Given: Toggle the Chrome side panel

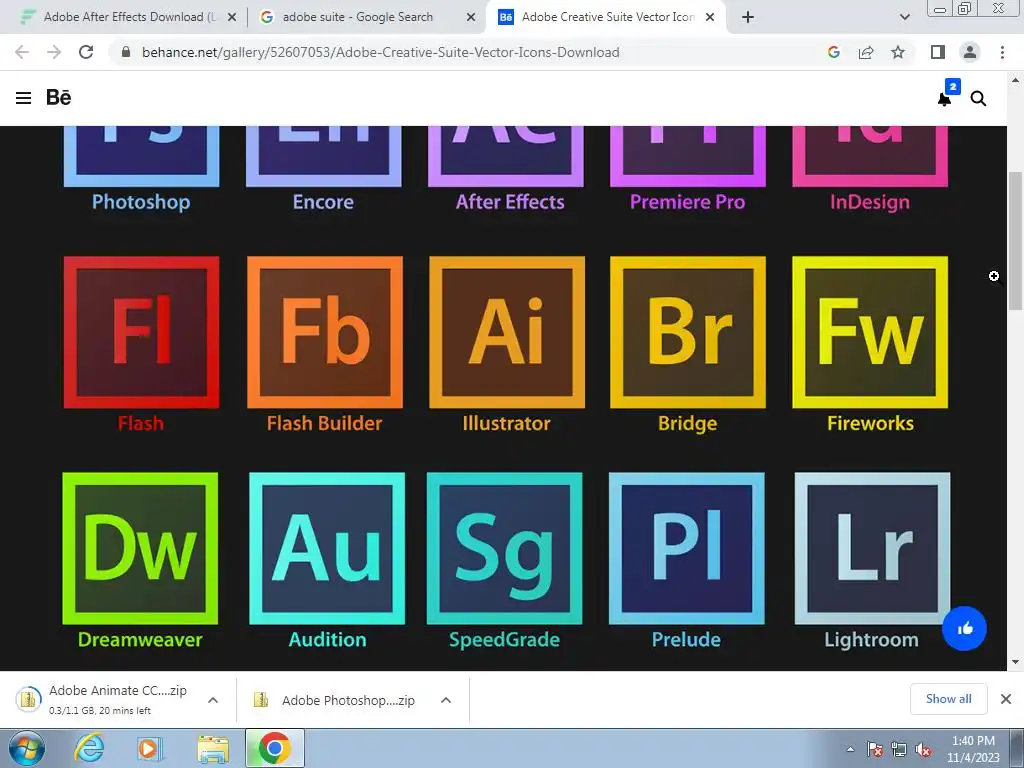Looking at the screenshot, I should [x=938, y=52].
